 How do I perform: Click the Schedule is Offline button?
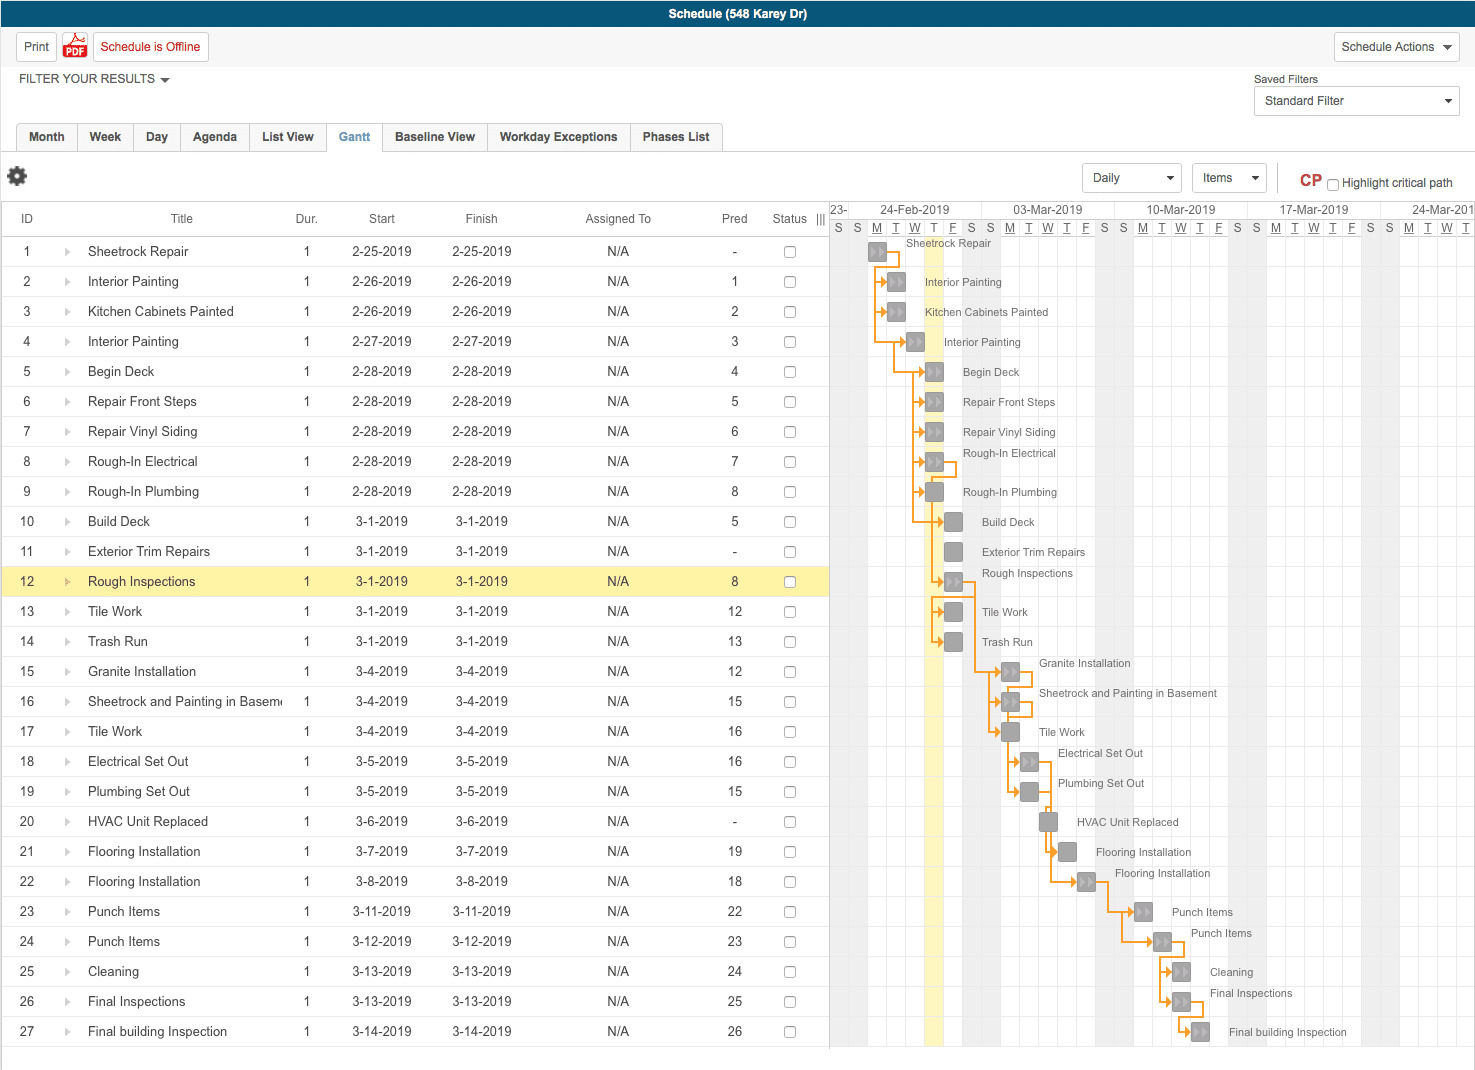(x=150, y=47)
